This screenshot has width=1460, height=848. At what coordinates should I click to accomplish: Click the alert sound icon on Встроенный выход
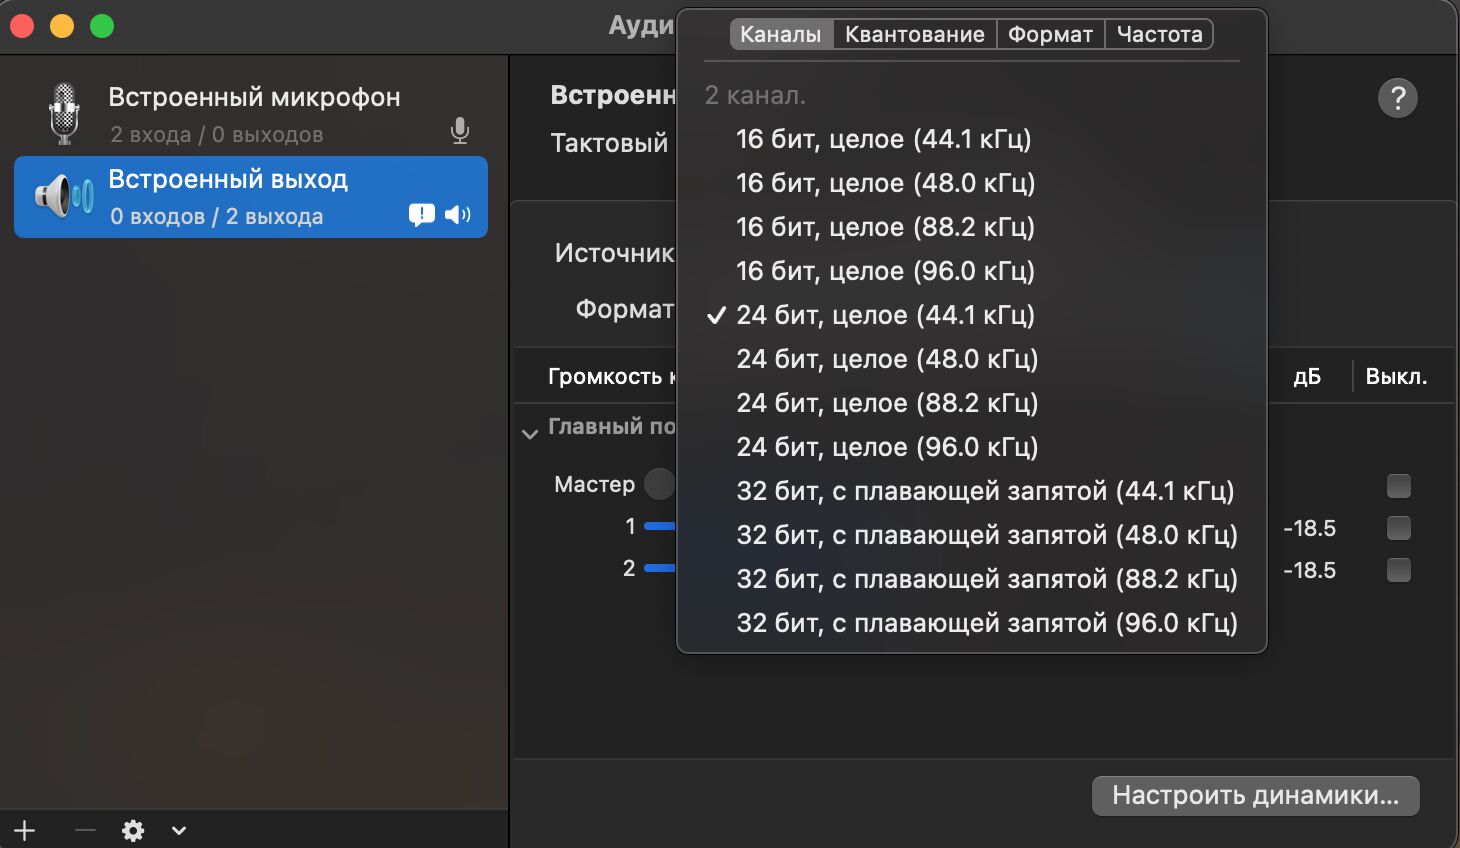421,215
